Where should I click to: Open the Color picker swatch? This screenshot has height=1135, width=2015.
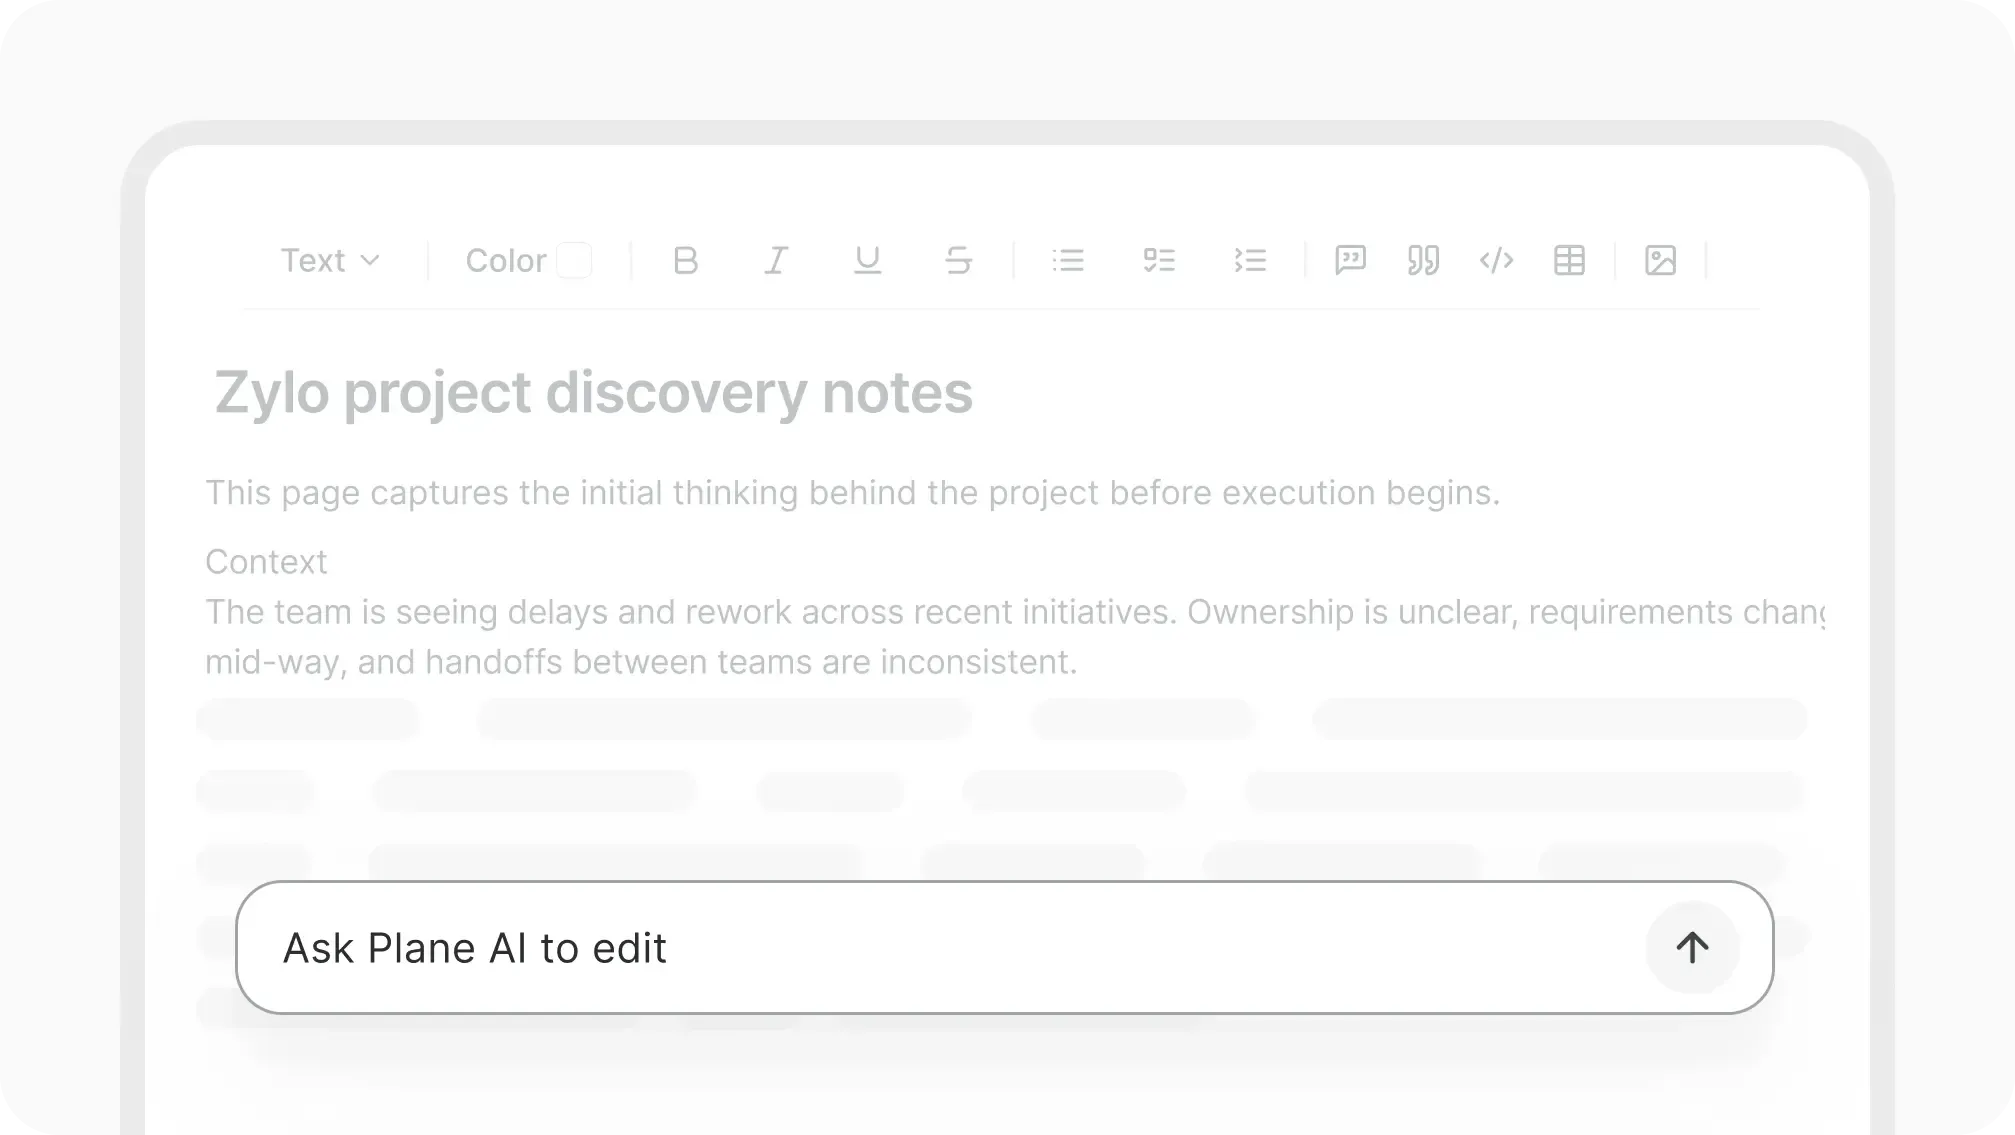click(x=575, y=261)
